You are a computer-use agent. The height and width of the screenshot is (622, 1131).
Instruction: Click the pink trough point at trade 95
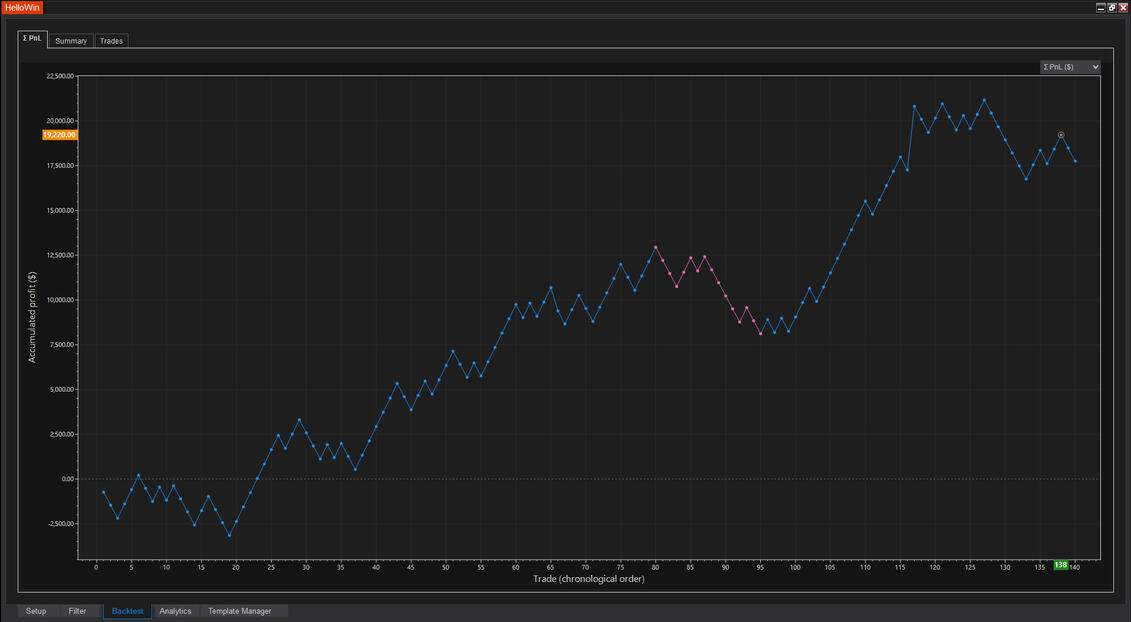pos(760,334)
